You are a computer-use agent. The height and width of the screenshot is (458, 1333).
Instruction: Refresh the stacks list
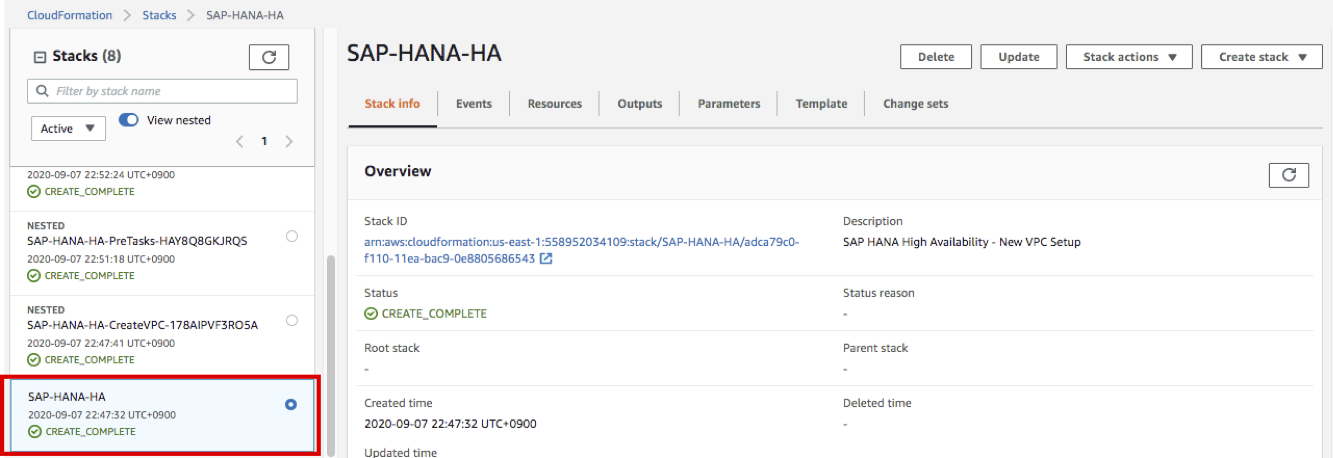click(x=268, y=57)
